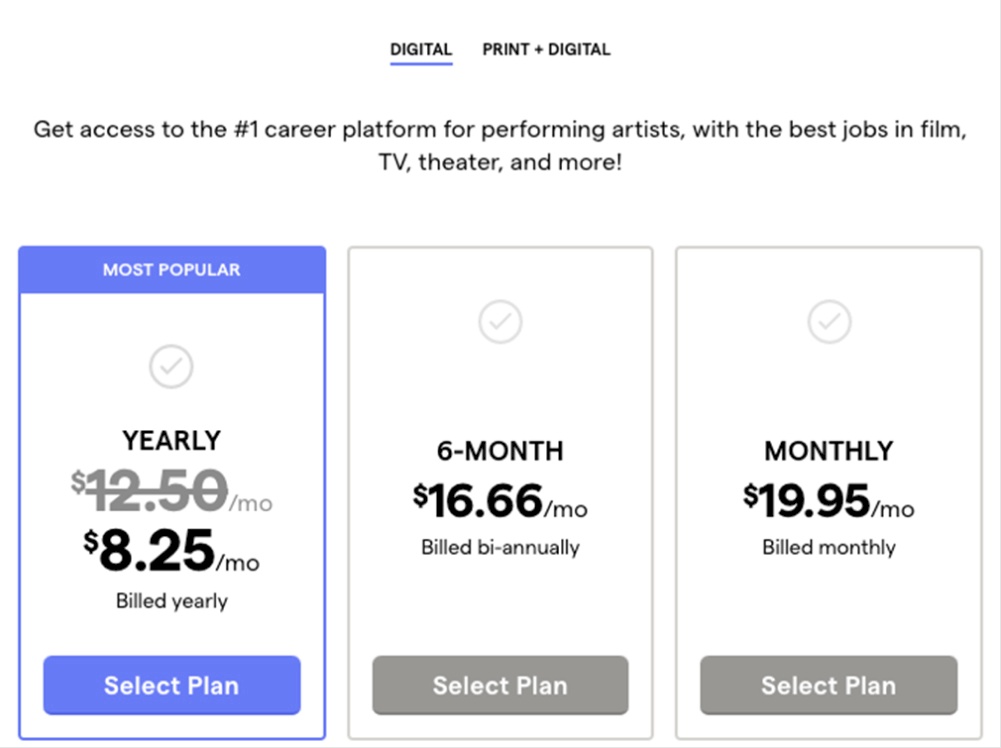Click the Billed bi-annually label

[x=500, y=547]
